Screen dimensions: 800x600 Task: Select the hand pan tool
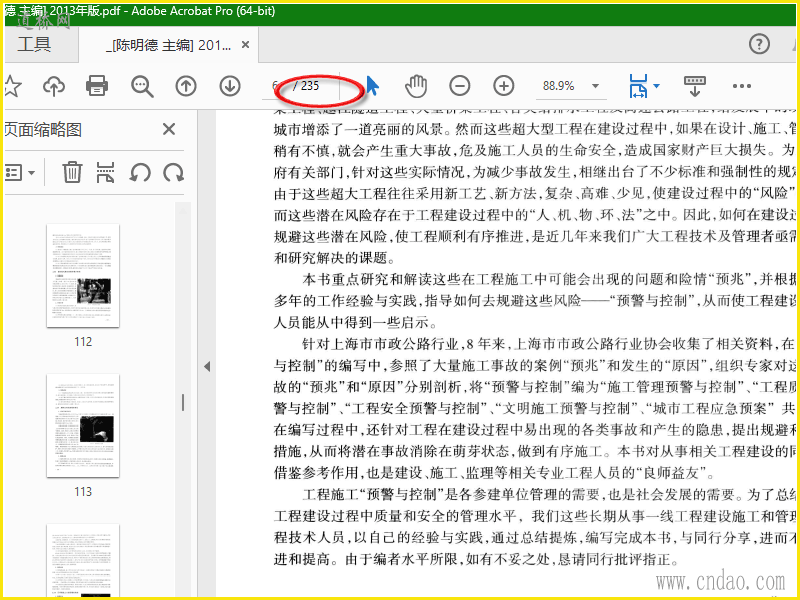tap(416, 86)
